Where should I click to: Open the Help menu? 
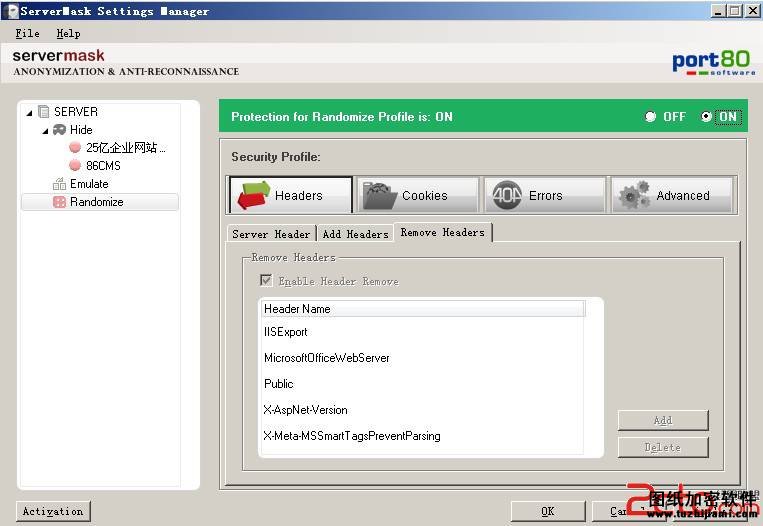(x=68, y=34)
